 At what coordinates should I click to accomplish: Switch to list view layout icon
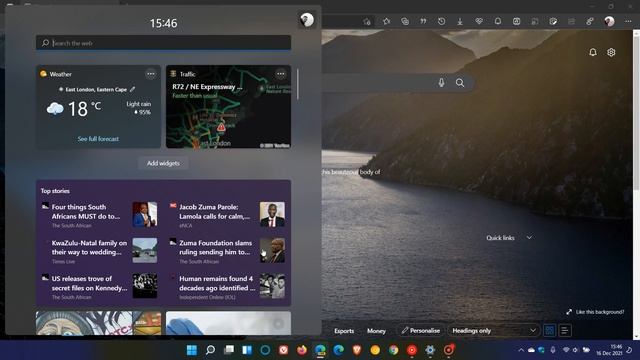(x=565, y=330)
